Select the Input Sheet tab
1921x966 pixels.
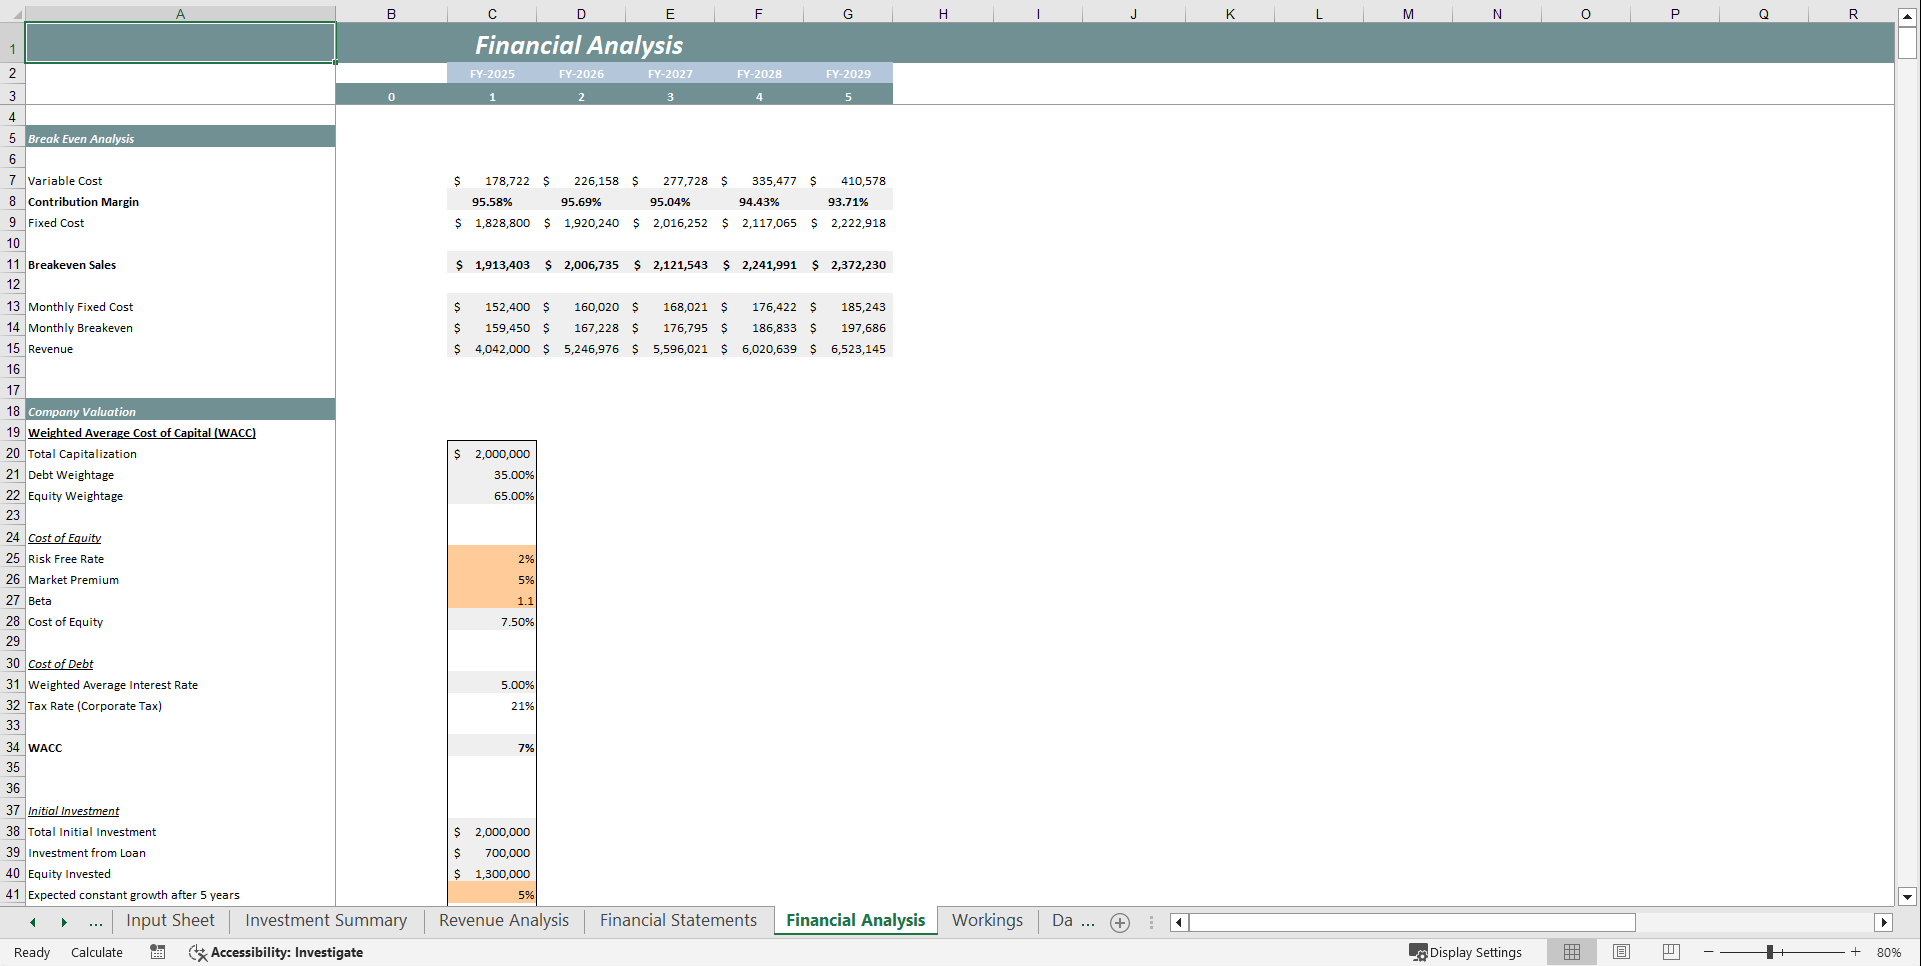pos(170,921)
